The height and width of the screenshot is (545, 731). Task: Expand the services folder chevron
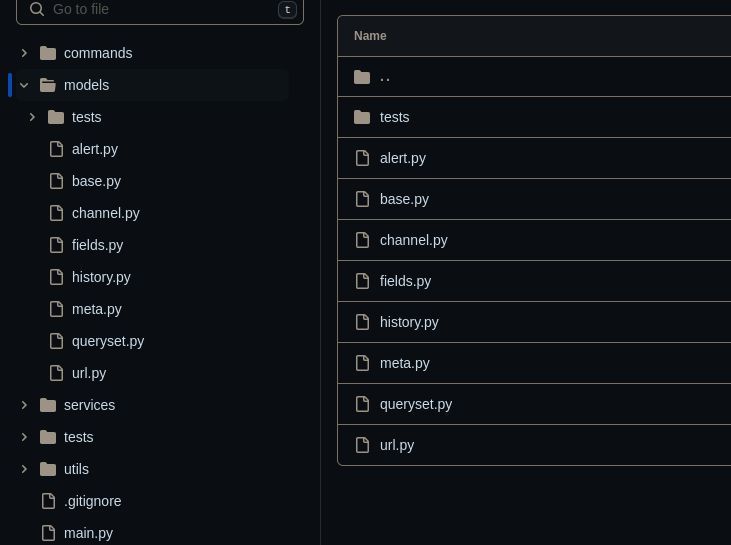(x=24, y=405)
